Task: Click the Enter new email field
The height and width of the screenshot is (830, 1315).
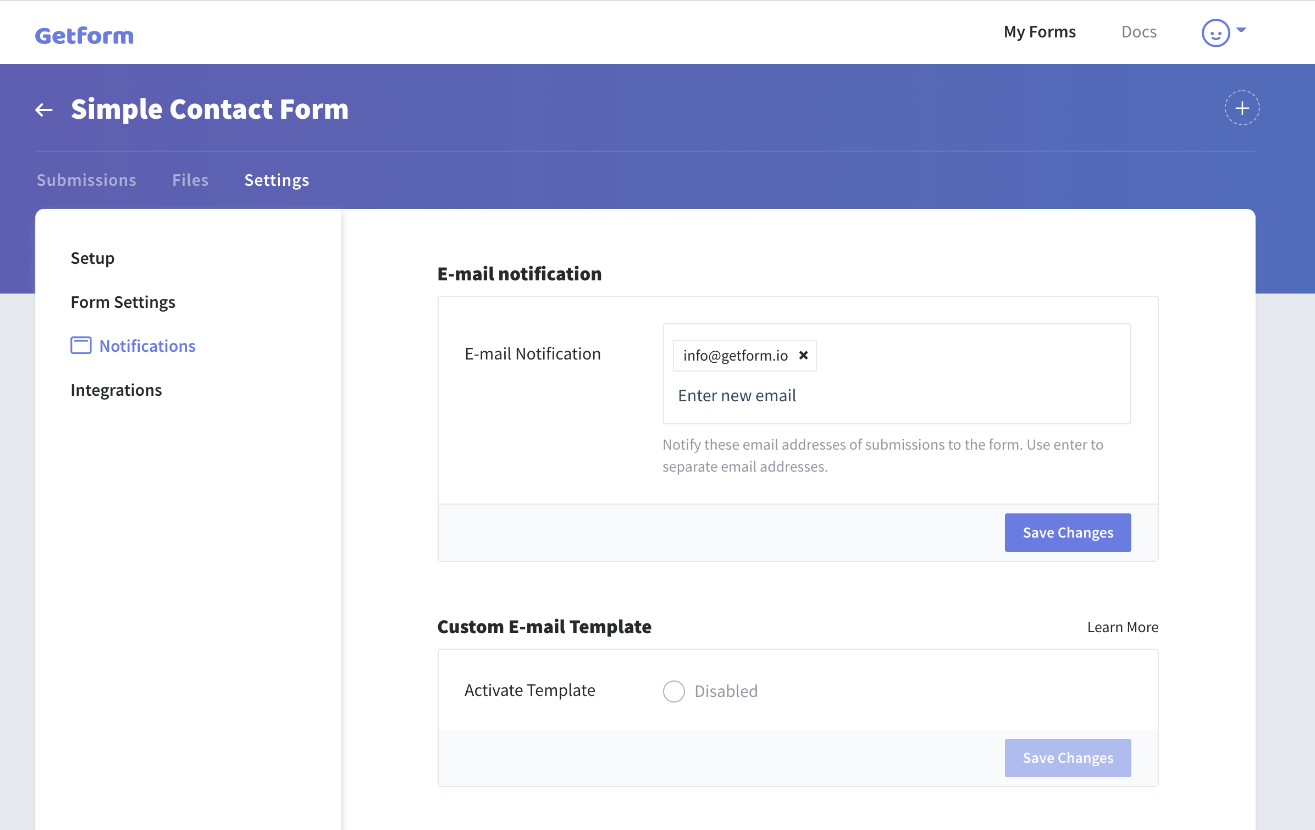Action: (x=897, y=396)
